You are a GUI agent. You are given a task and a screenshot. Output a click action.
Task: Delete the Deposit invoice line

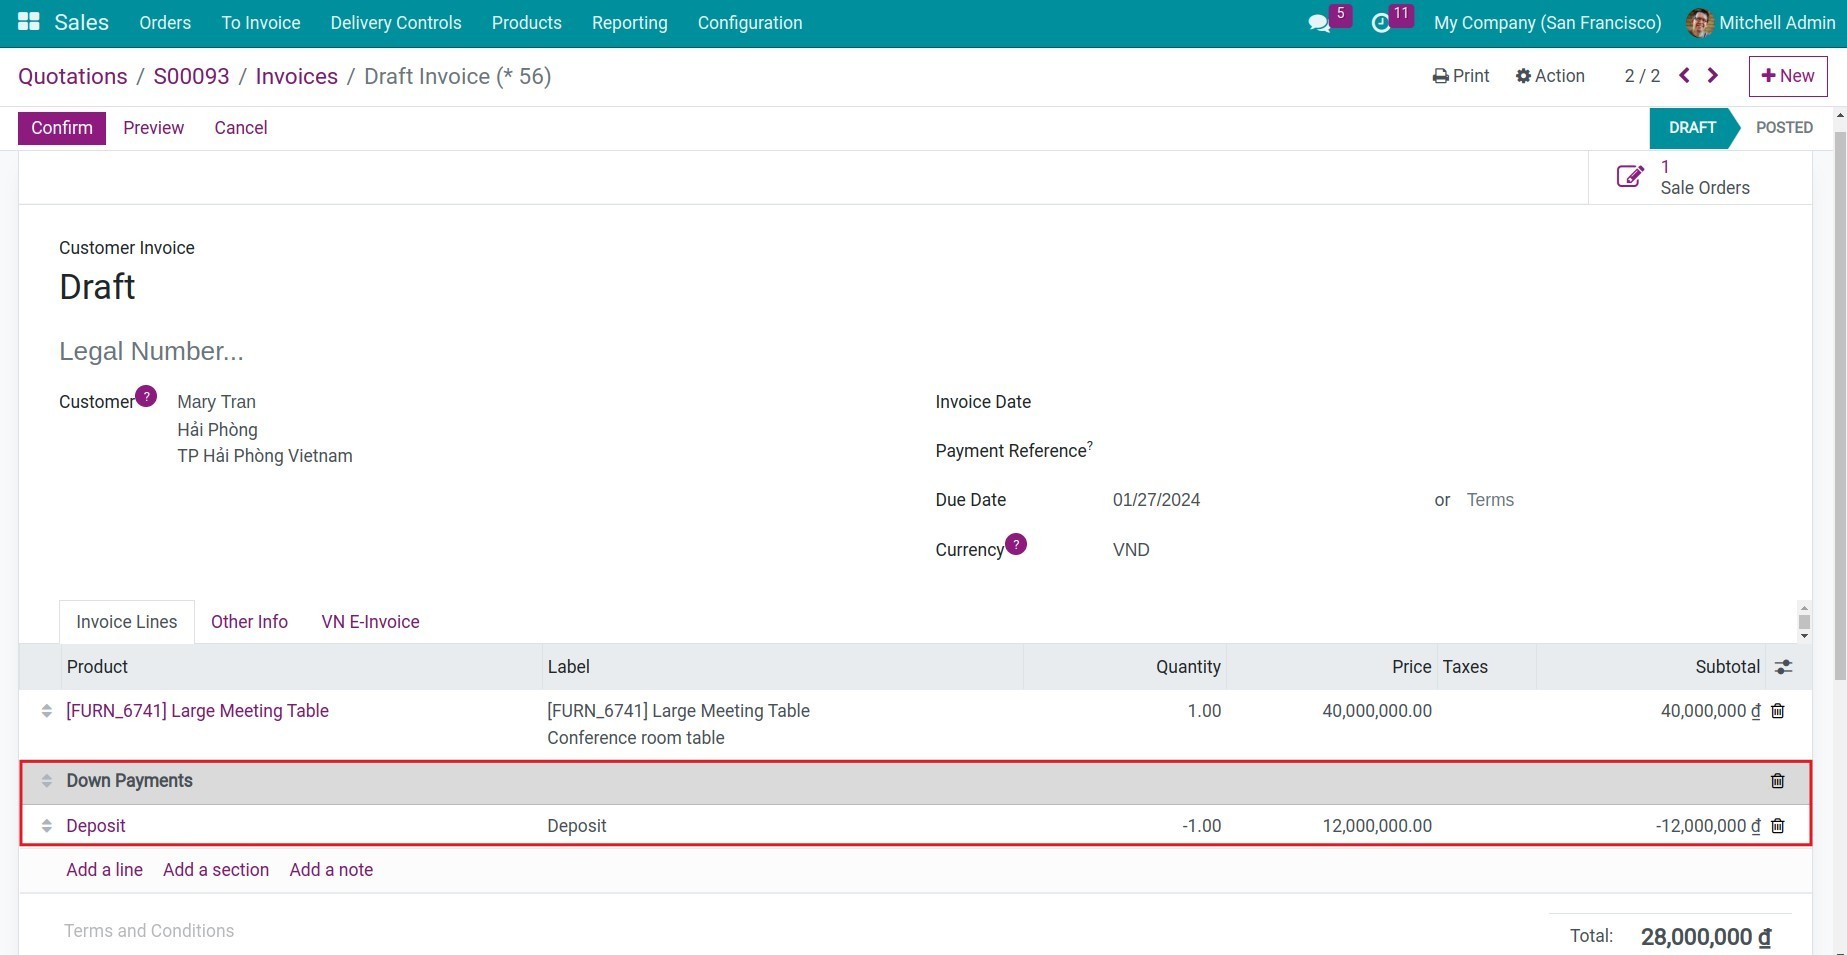point(1778,826)
